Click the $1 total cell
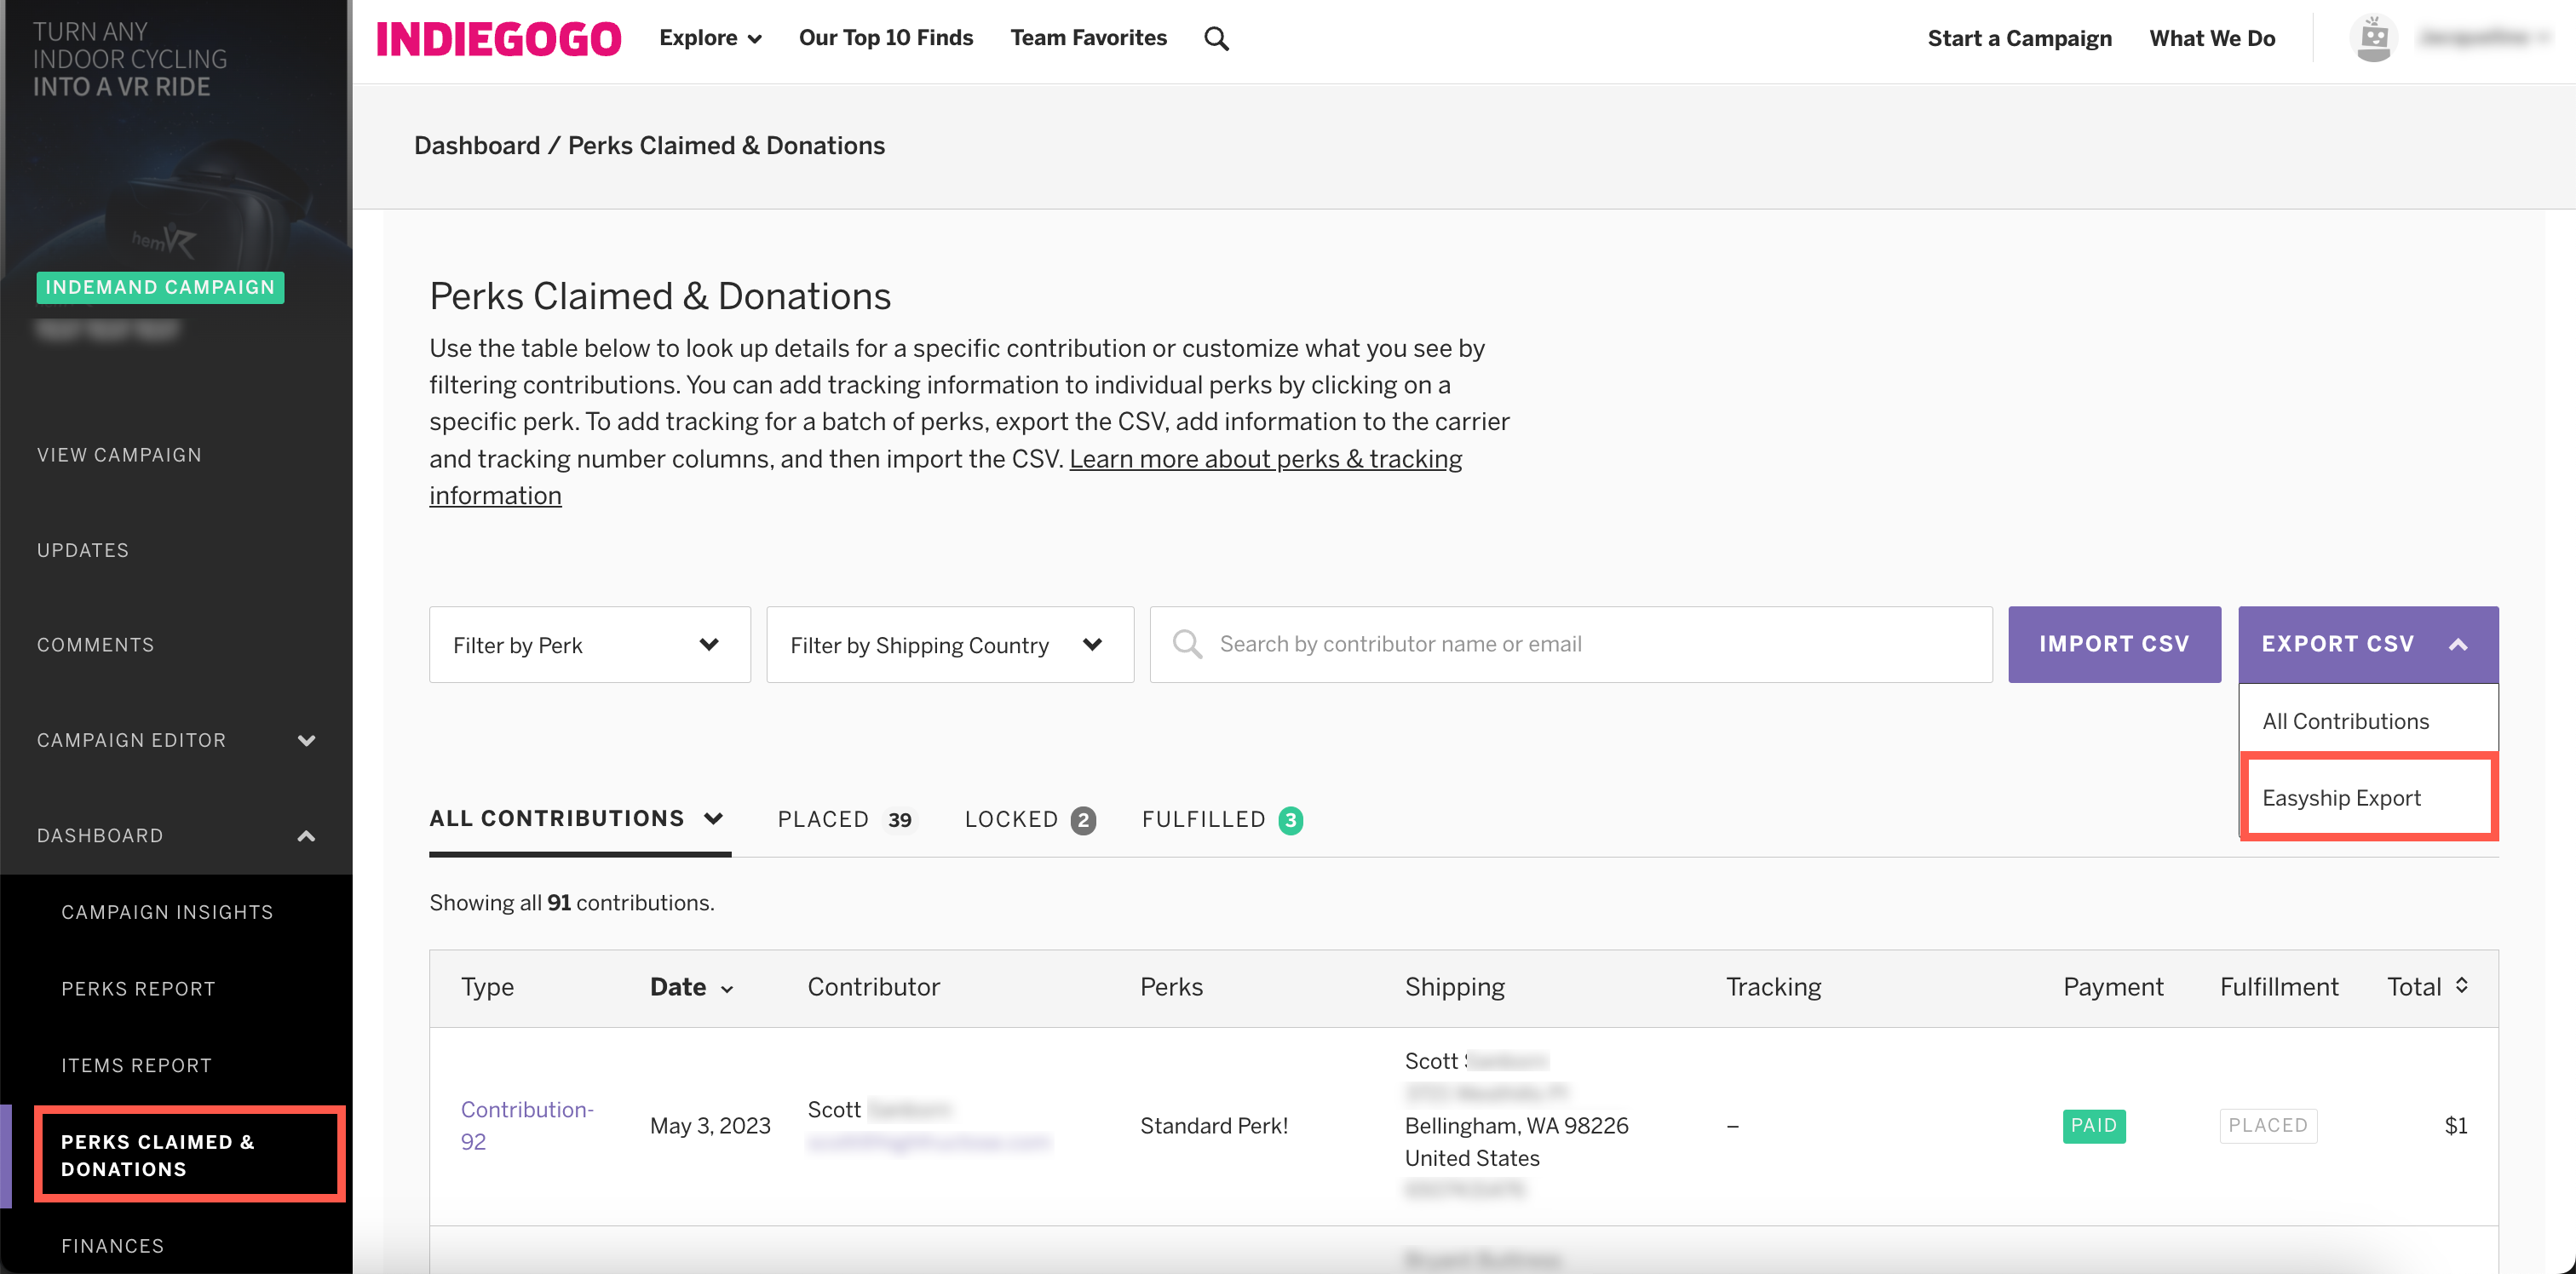The image size is (2576, 1274). pyautogui.click(x=2456, y=1126)
